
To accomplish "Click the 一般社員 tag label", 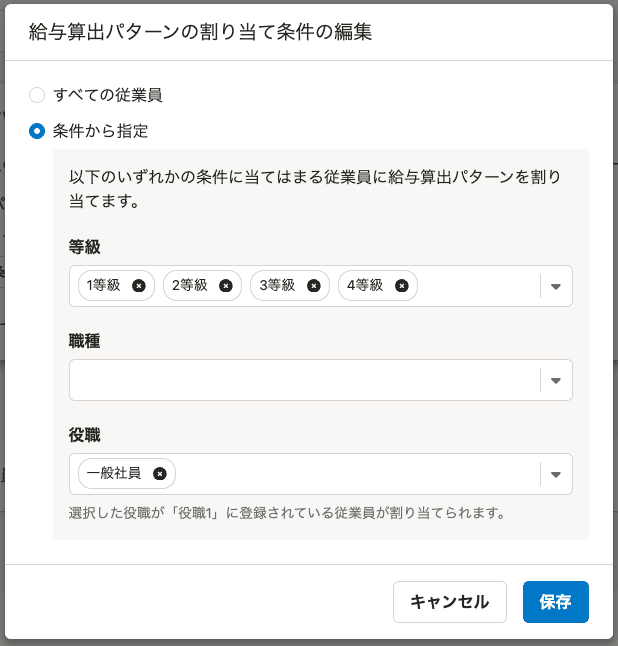I will point(114,474).
